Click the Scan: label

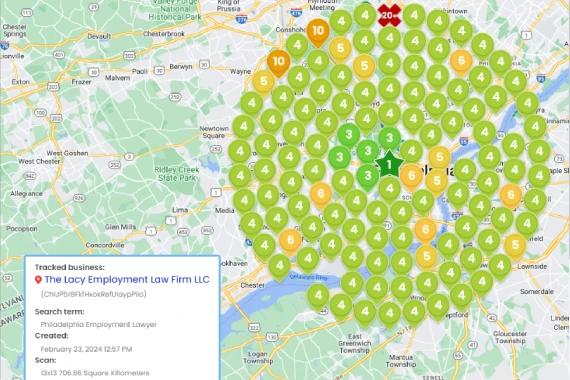click(x=45, y=360)
